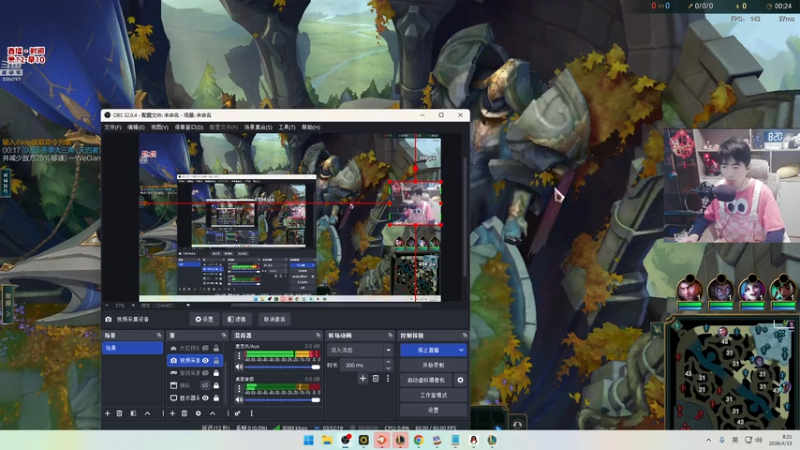The height and width of the screenshot is (450, 800).
Task: Open preview scaling dropdown below canvas
Action: pos(188,306)
